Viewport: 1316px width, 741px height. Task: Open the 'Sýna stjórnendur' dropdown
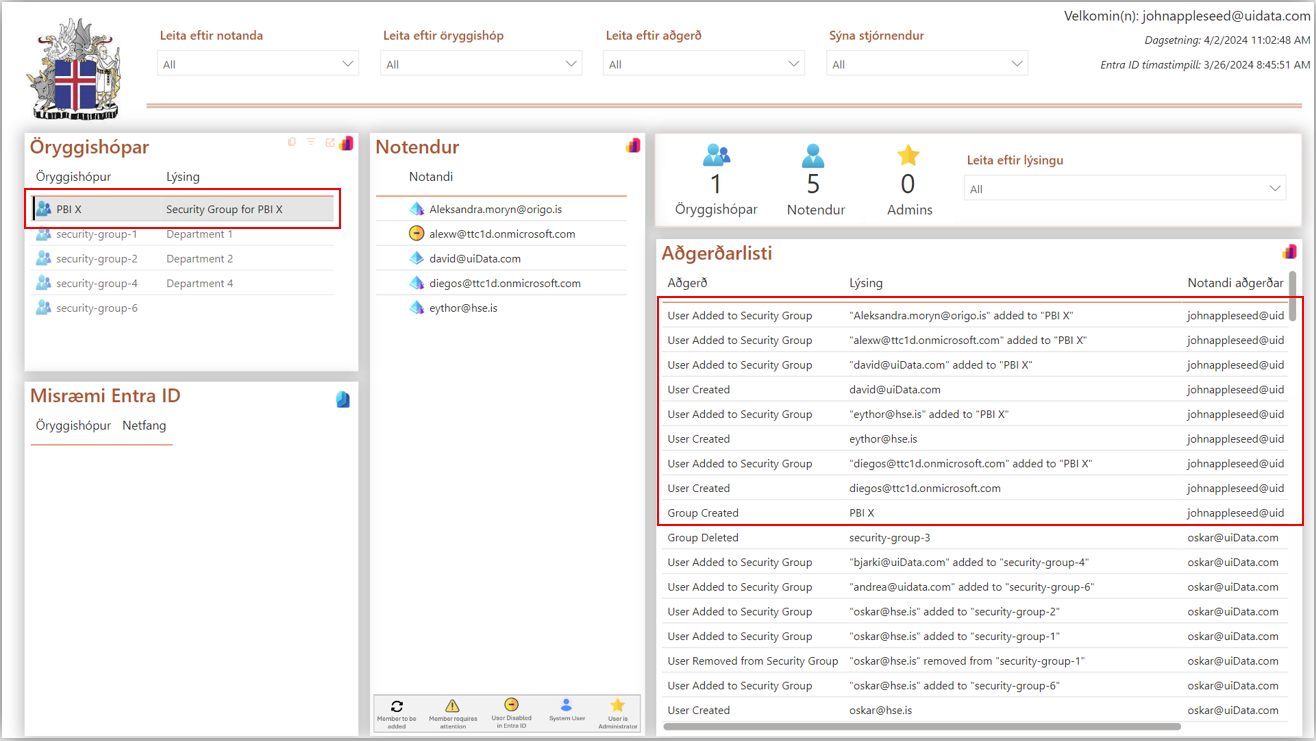(x=927, y=64)
